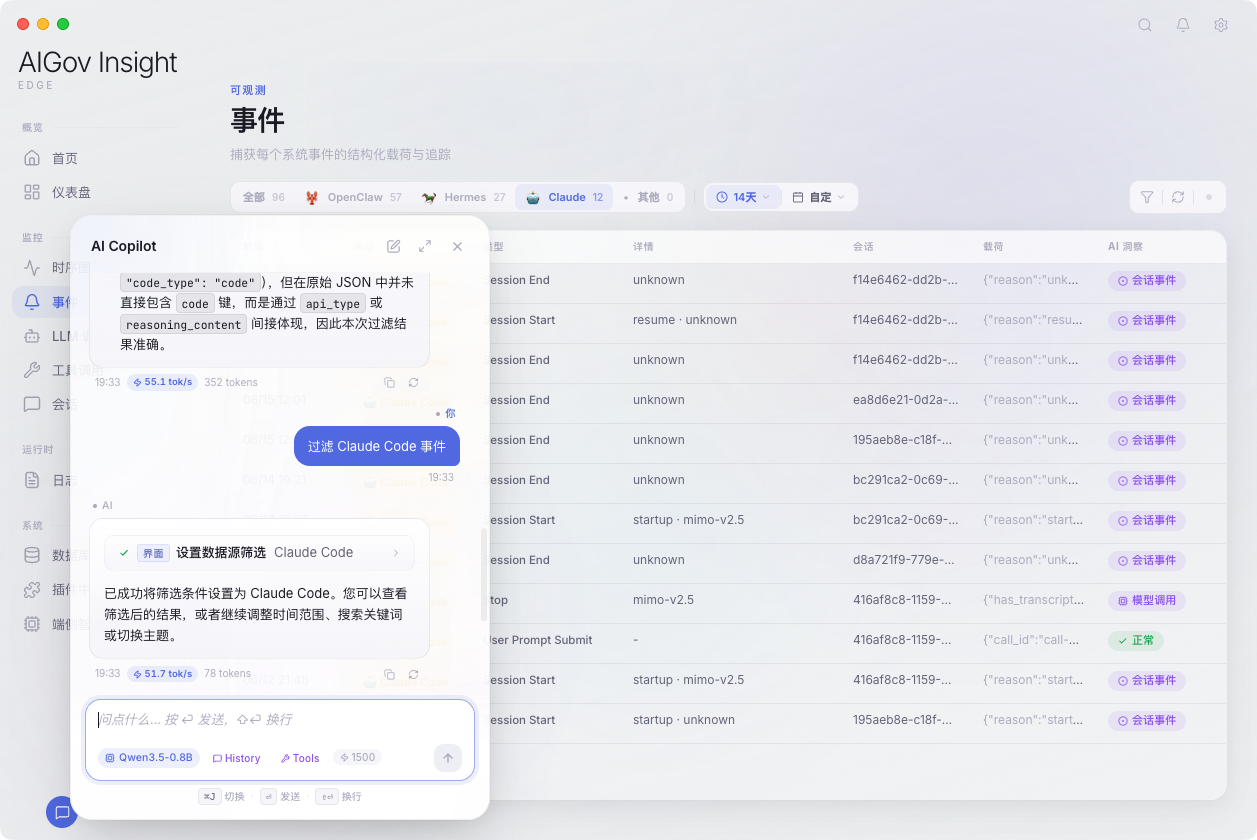Viewport: 1257px width, 840px height.
Task: Click the resume · unknown detail cell
Action: [x=685, y=320]
